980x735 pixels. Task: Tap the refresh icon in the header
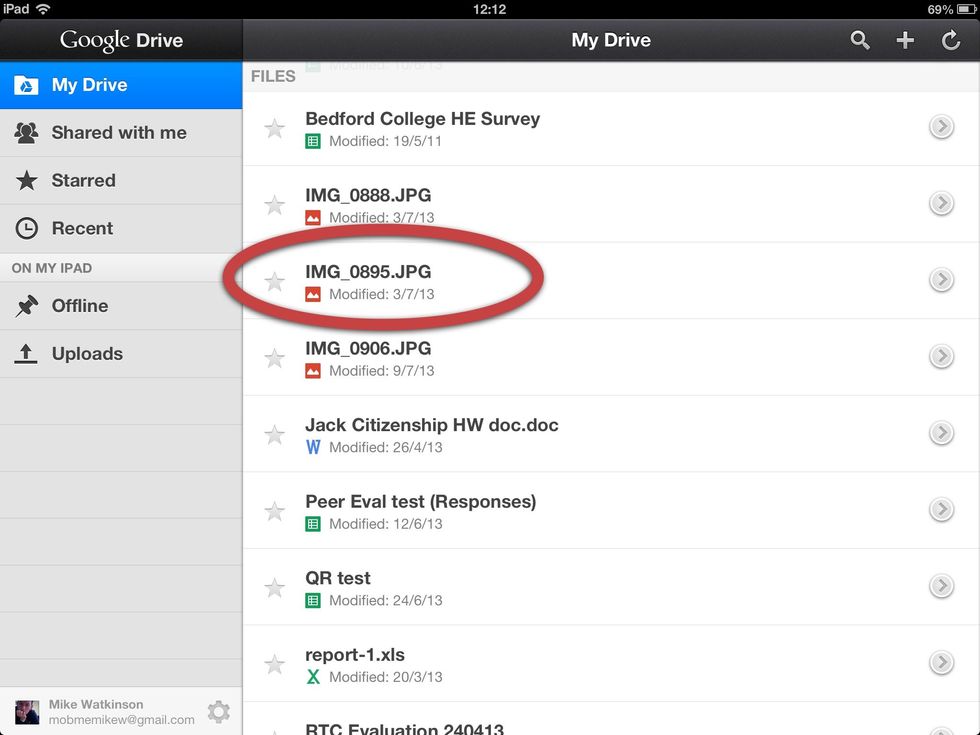[951, 40]
